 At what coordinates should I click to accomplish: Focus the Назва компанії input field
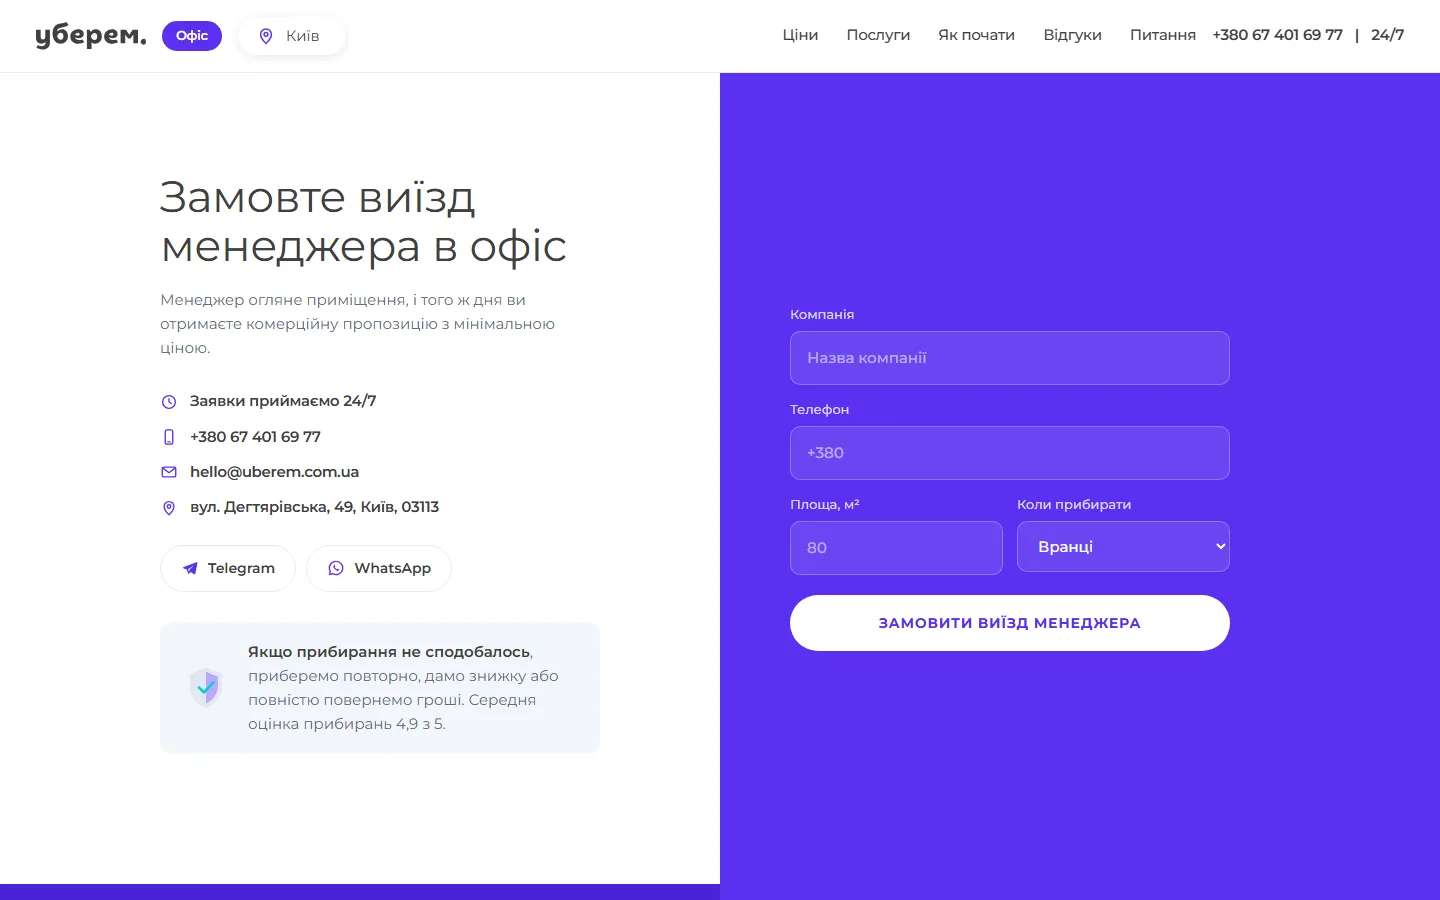tap(1010, 358)
